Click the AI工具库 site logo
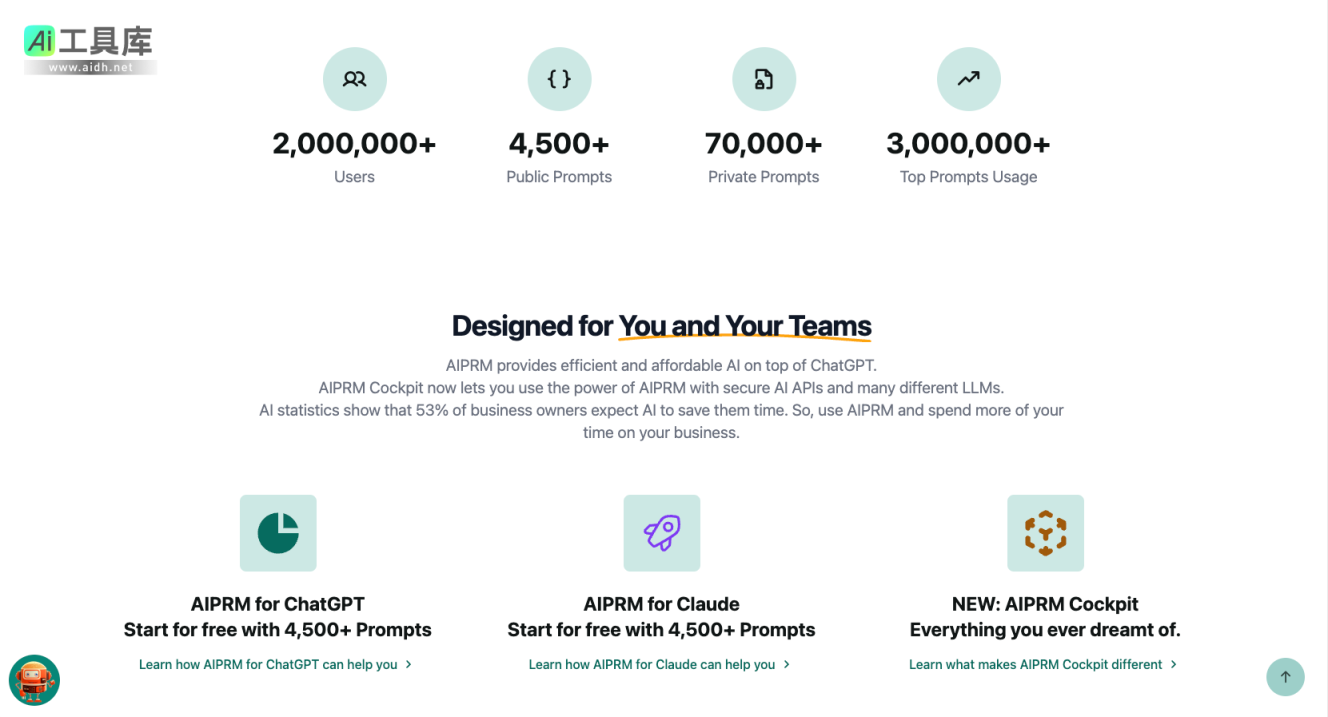Image resolution: width=1328 pixels, height=717 pixels. [x=90, y=42]
